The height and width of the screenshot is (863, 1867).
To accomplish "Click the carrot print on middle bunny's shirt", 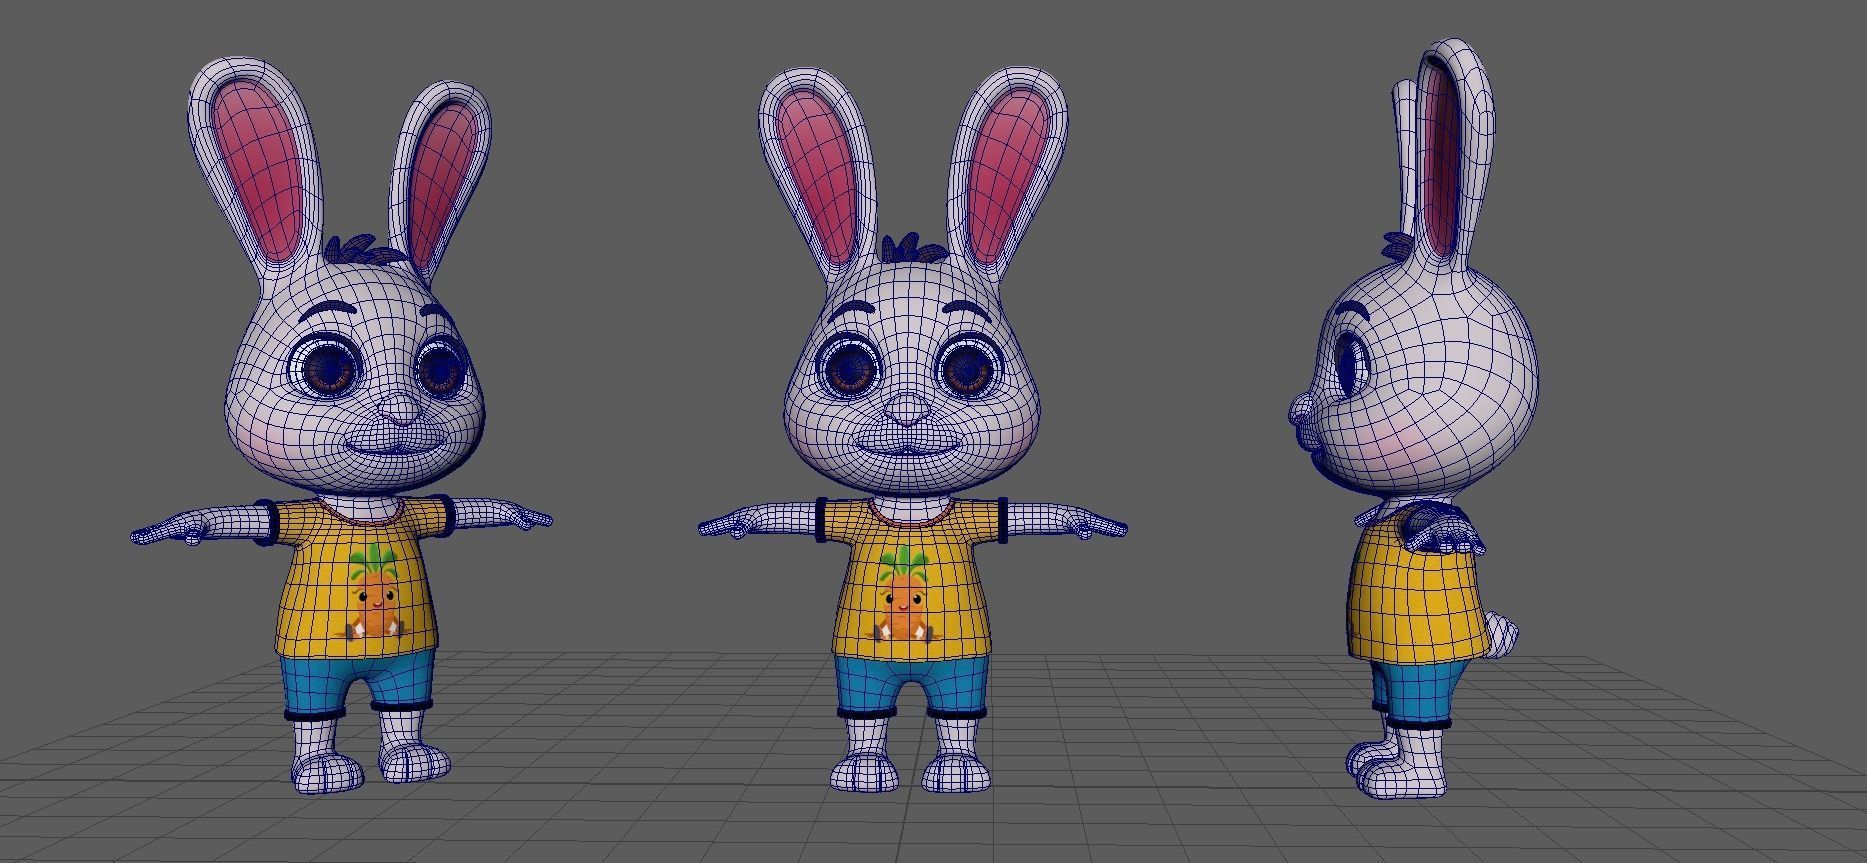I will [903, 596].
